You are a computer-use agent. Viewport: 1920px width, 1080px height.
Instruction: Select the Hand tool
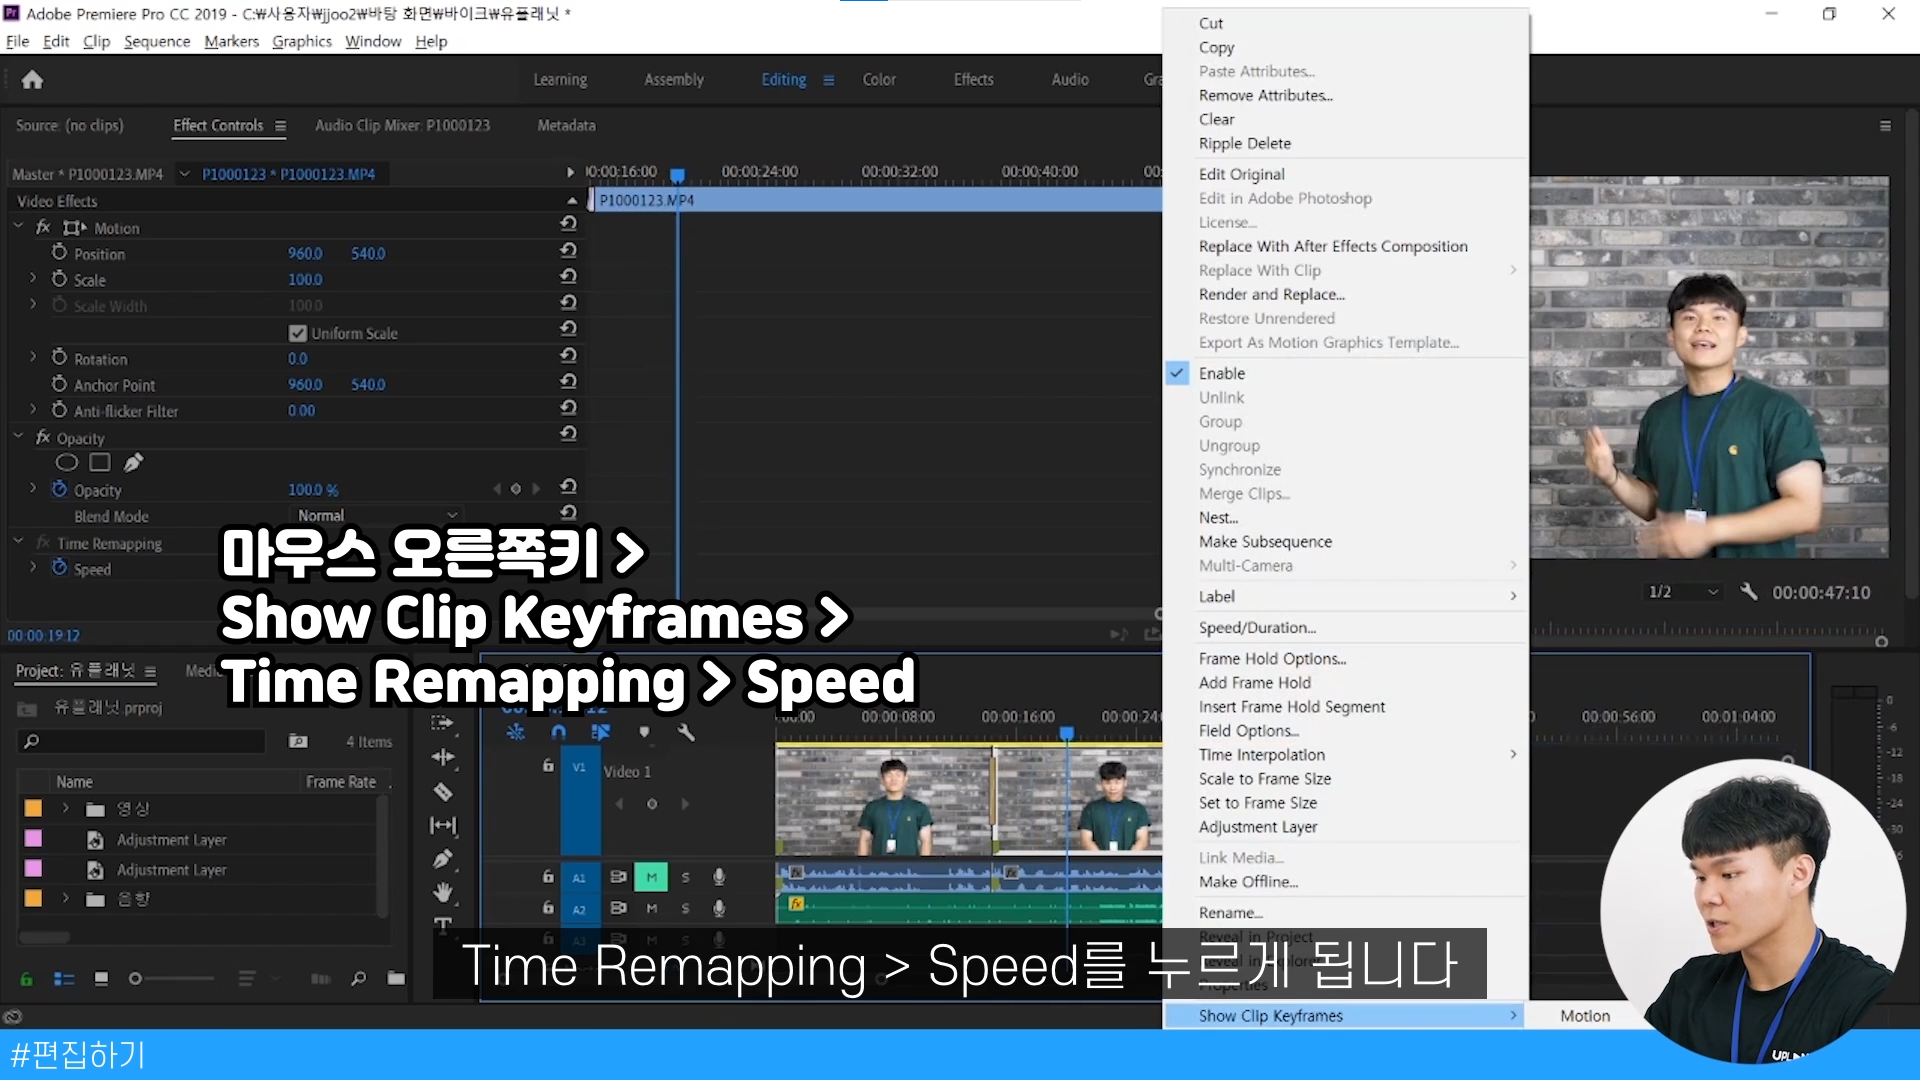[x=443, y=892]
